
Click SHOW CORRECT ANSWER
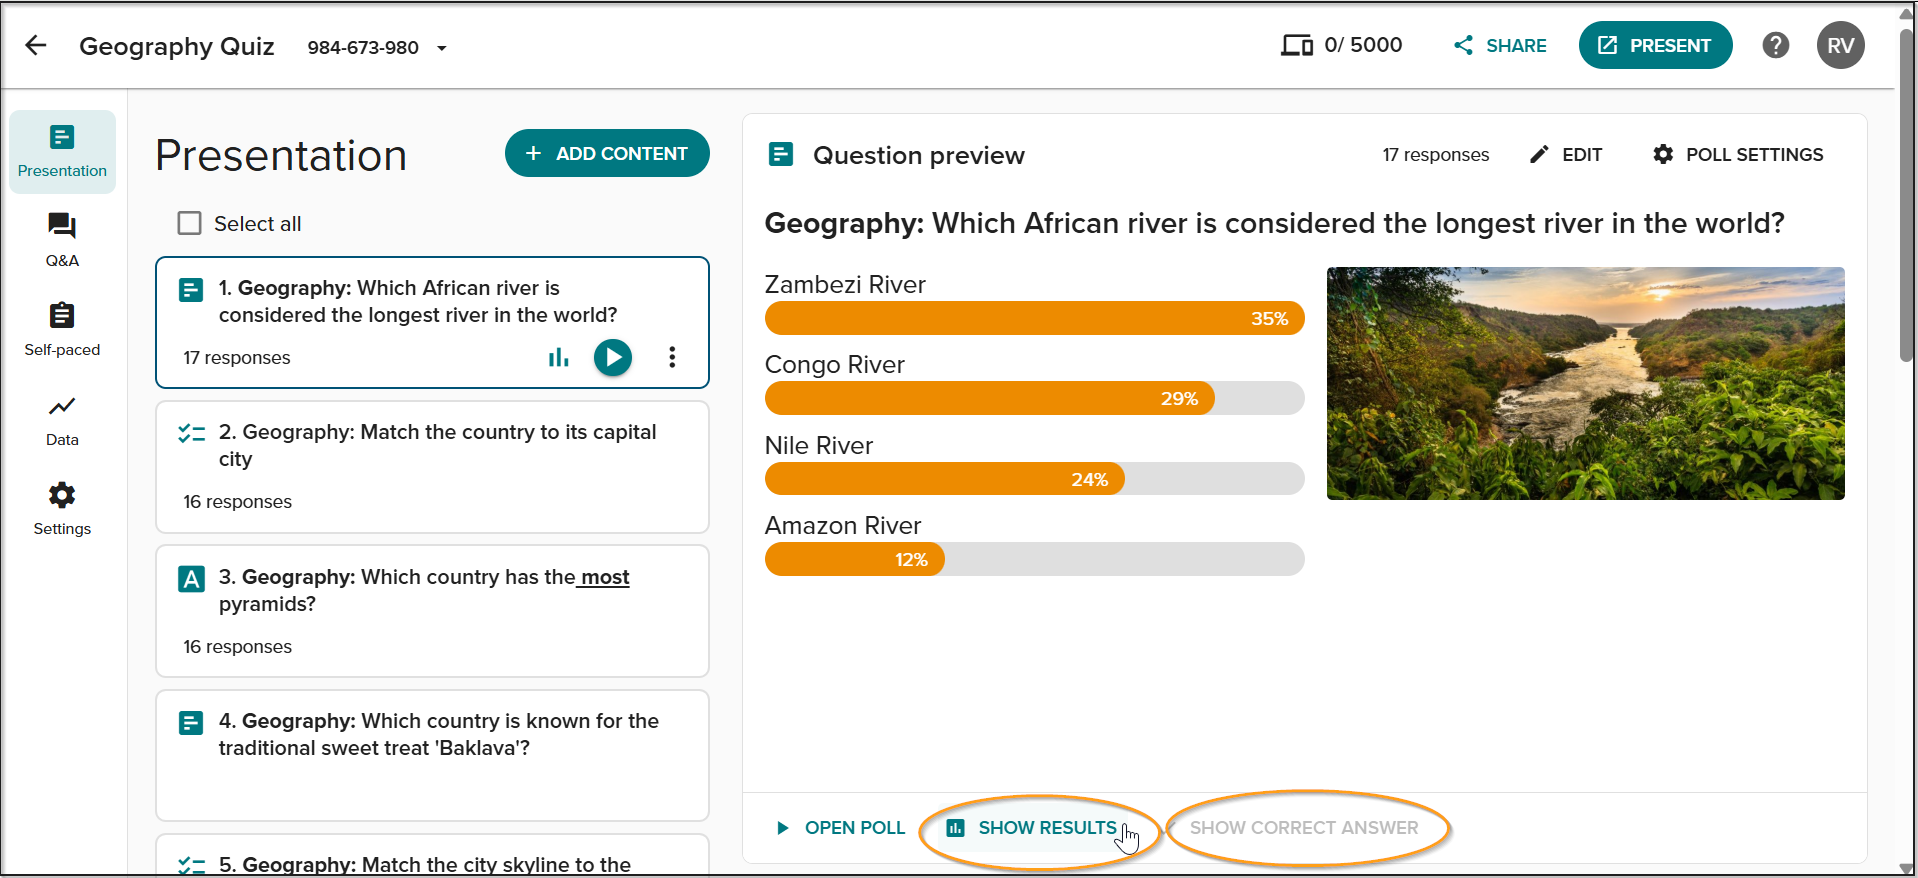[x=1304, y=828]
